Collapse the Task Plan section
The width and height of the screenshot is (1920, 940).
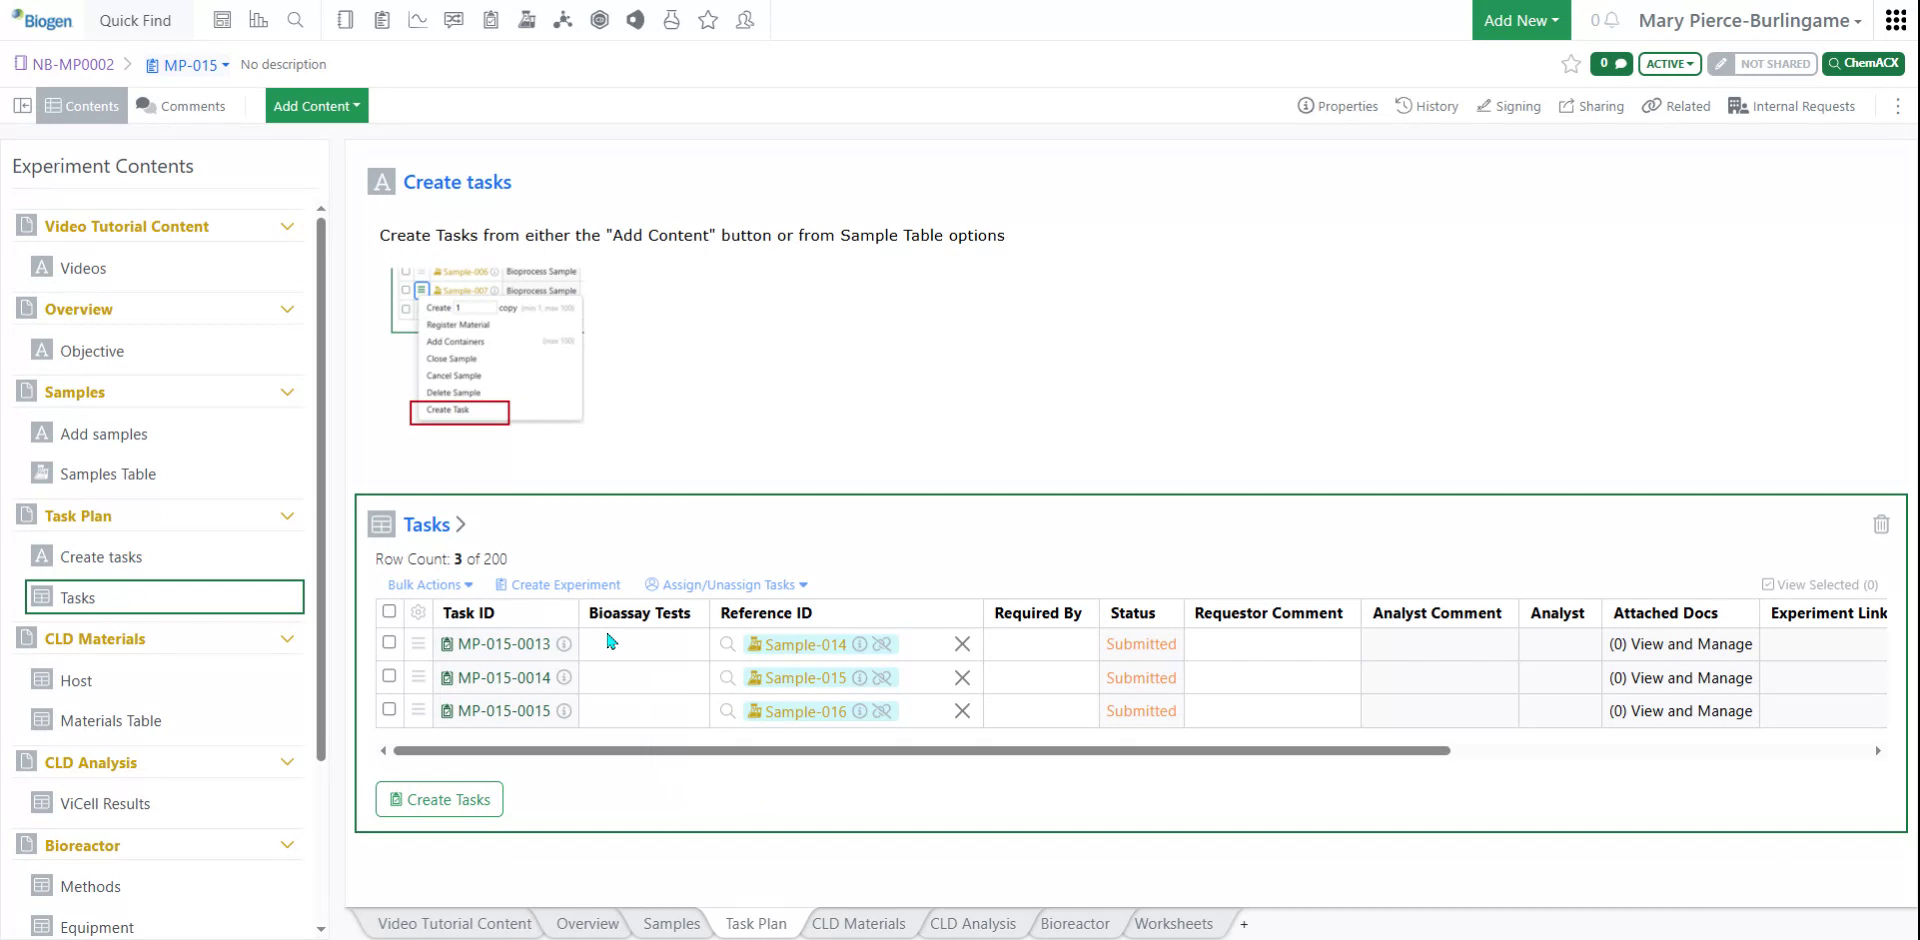[288, 515]
